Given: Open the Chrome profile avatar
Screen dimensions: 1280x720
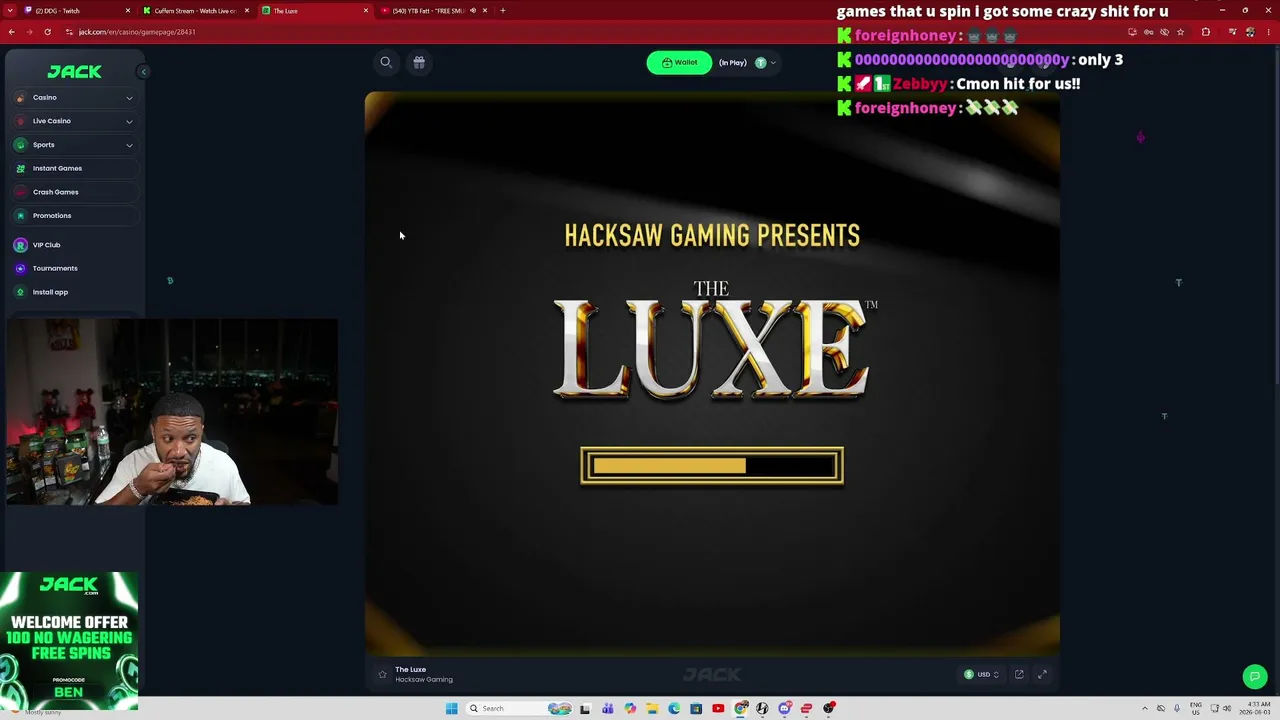Looking at the screenshot, I should point(1249,32).
